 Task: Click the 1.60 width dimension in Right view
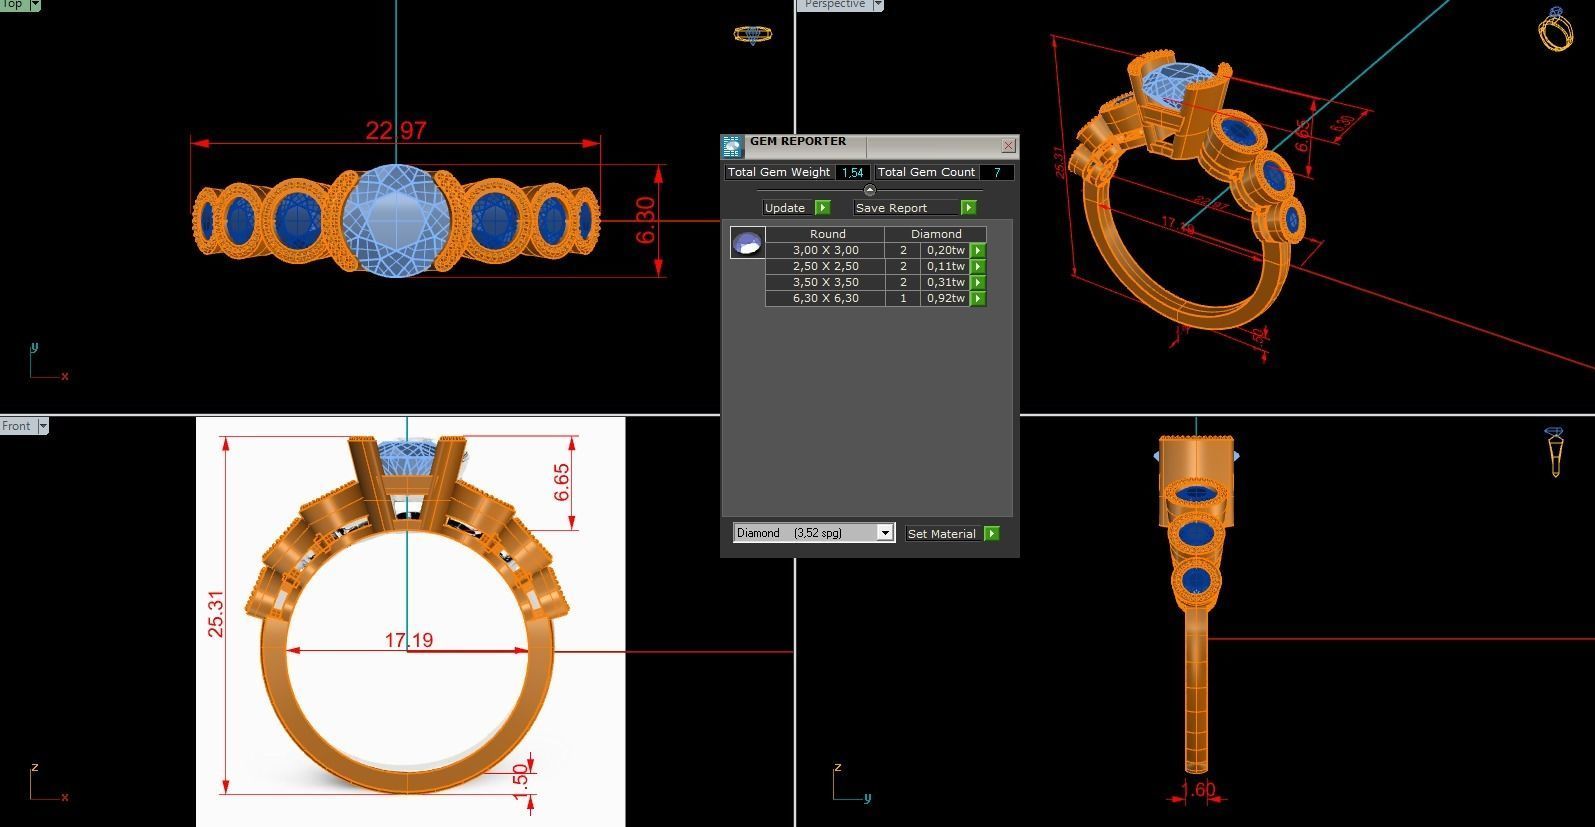1198,790
